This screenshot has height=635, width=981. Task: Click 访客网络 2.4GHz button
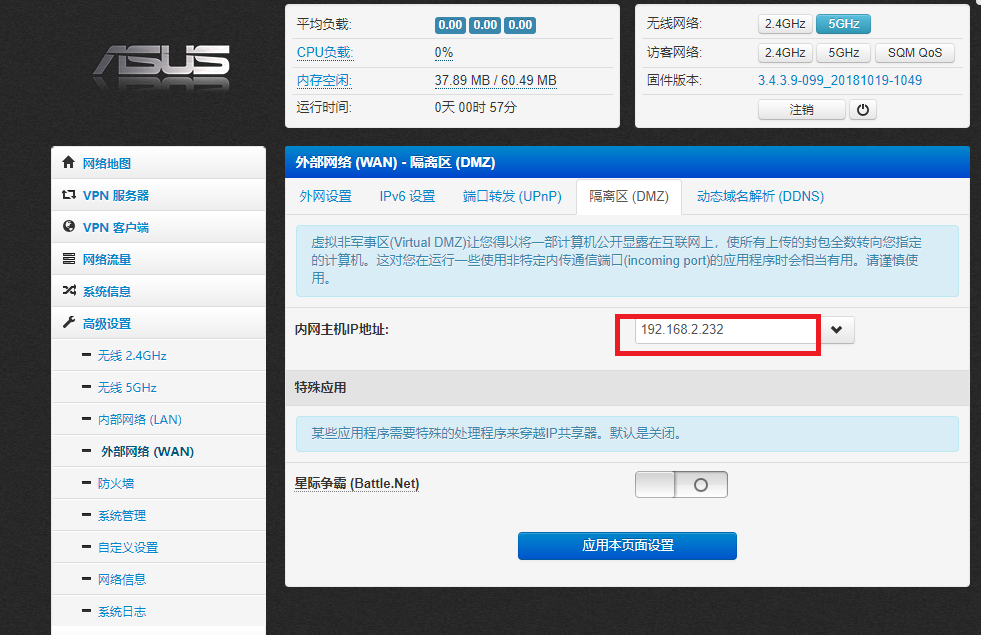[x=785, y=53]
